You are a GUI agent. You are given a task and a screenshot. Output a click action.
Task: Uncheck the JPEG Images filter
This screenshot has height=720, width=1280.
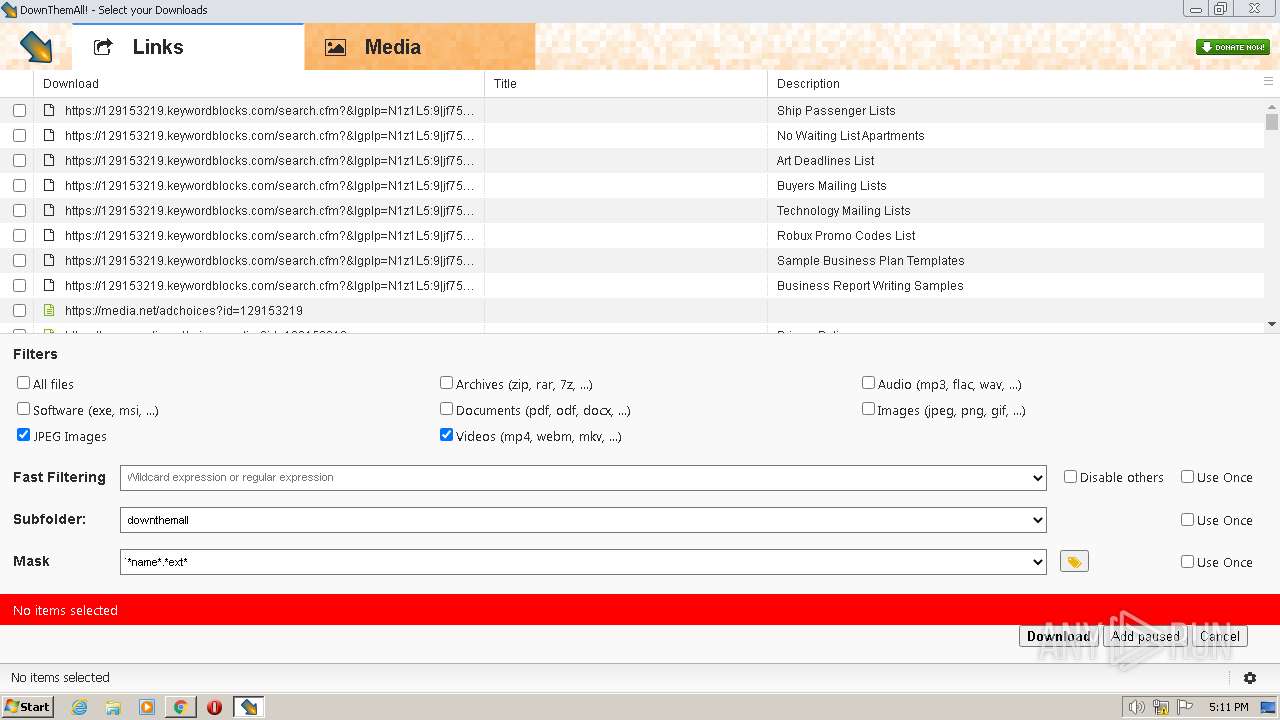[23, 435]
